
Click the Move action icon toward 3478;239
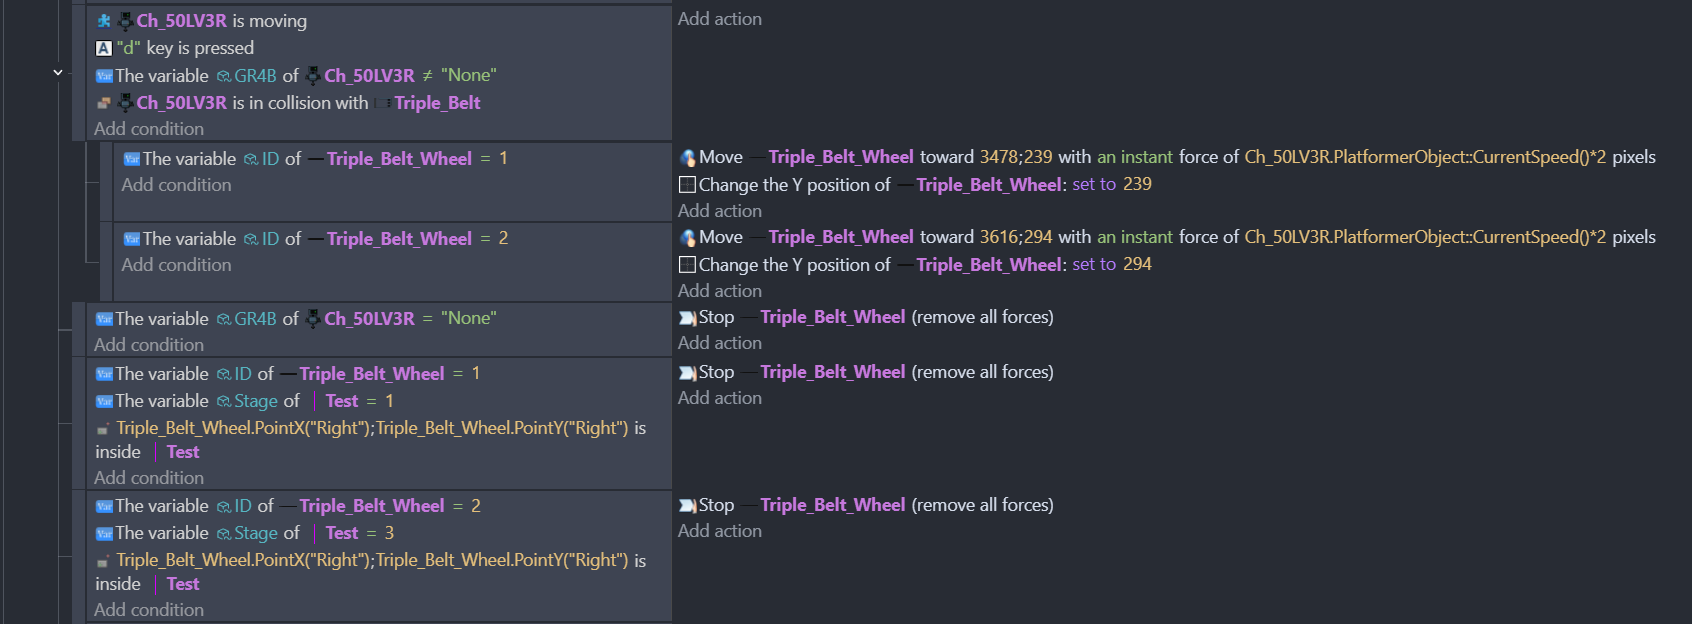click(688, 157)
